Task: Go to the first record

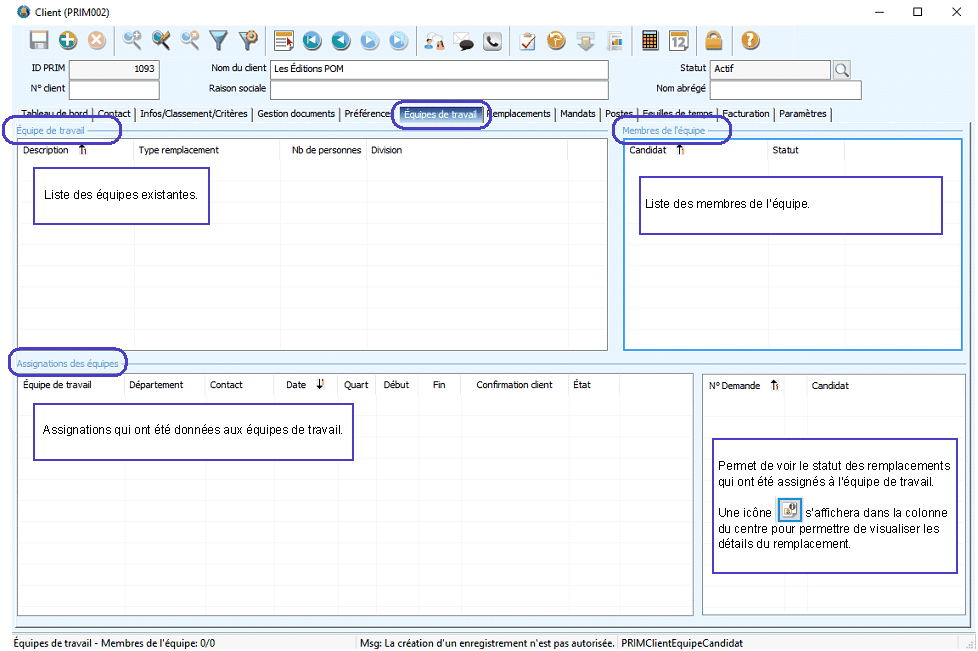Action: [312, 41]
